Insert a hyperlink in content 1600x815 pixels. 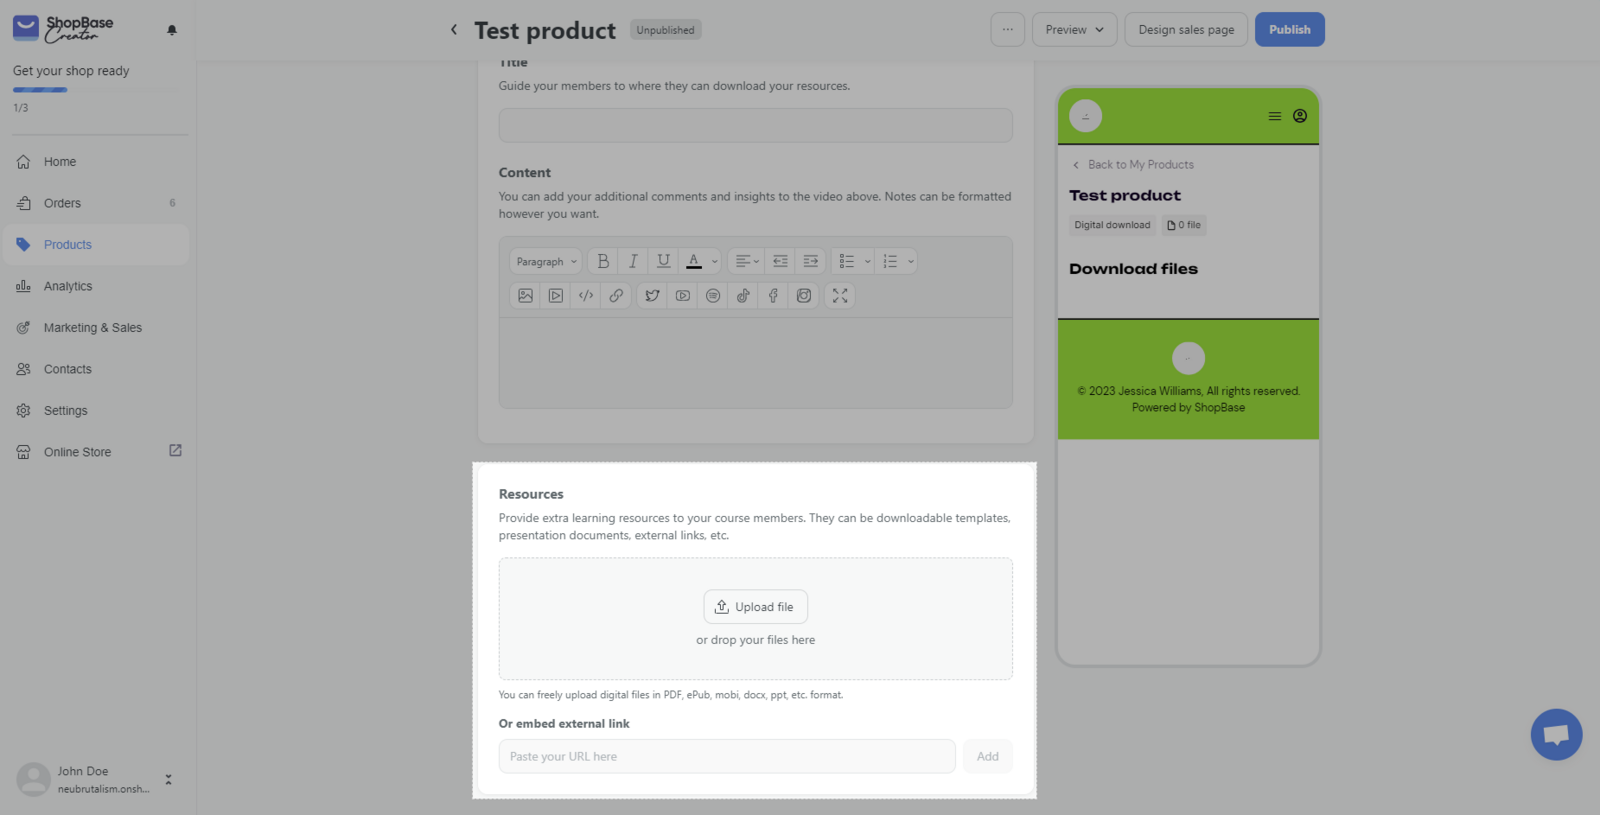click(x=616, y=296)
